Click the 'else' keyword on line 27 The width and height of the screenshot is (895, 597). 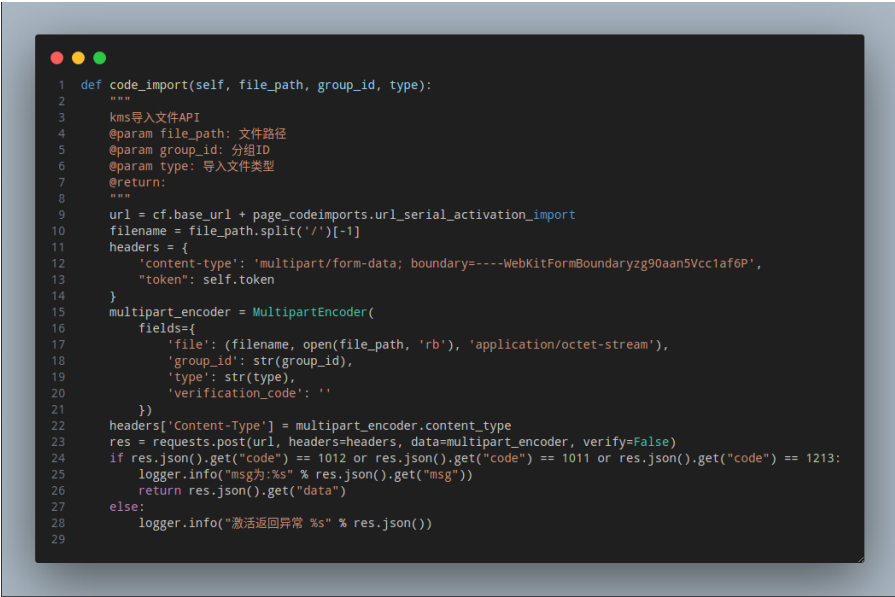[x=124, y=507]
